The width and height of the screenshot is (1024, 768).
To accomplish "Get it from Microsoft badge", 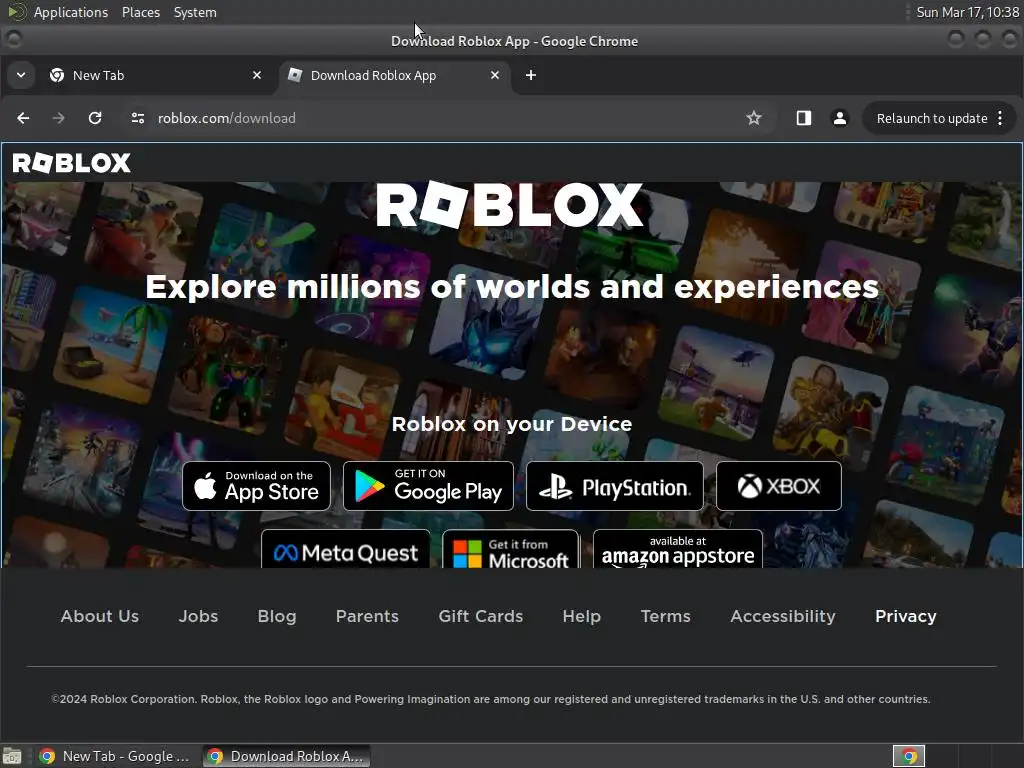I will tap(511, 549).
